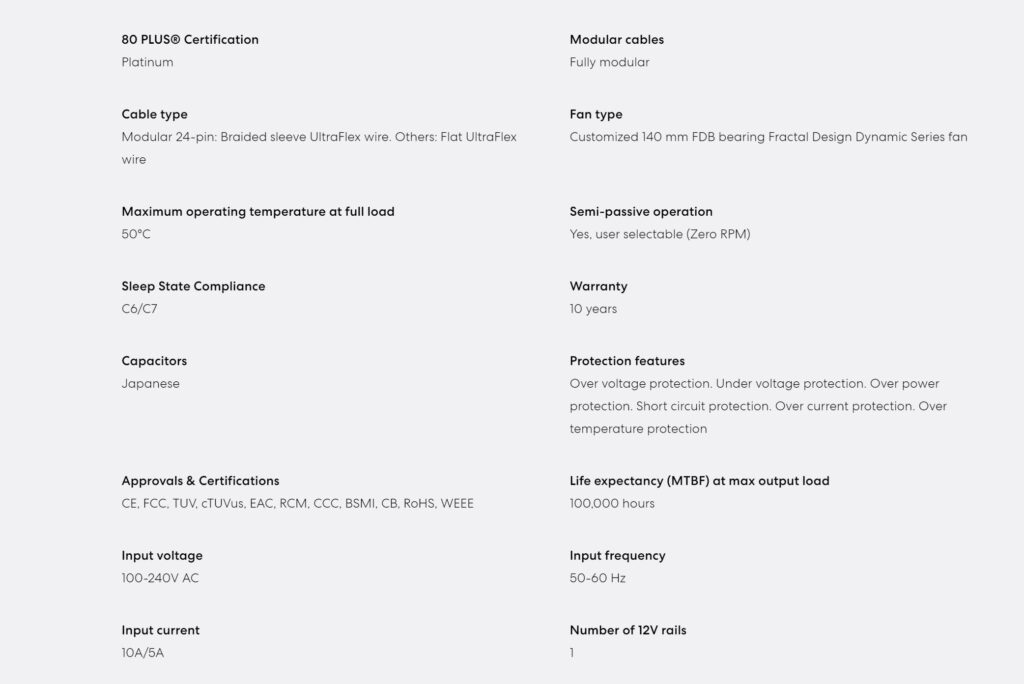Click the Capacitors label
The height and width of the screenshot is (684, 1024).
(154, 361)
